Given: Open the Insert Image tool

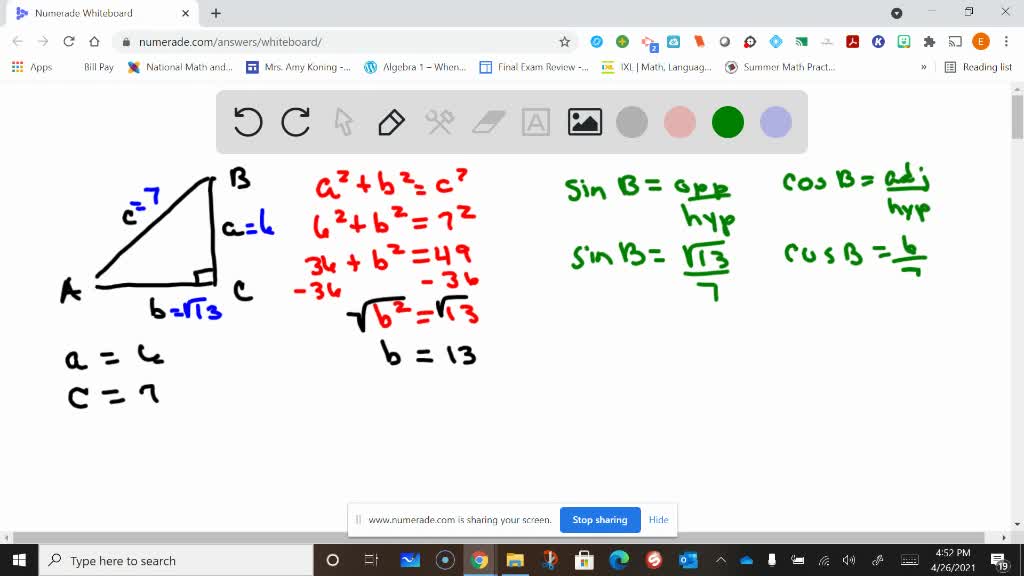Looking at the screenshot, I should pyautogui.click(x=585, y=122).
